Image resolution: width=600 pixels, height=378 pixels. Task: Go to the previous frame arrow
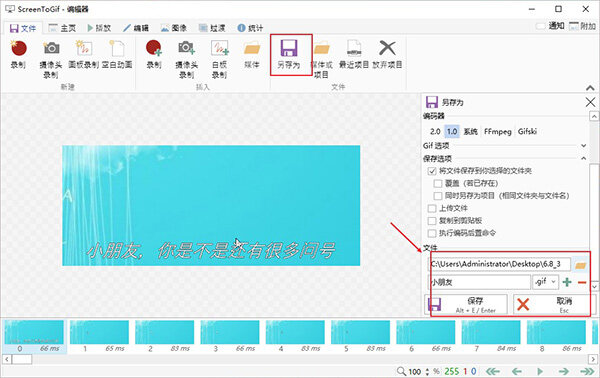(x=517, y=371)
